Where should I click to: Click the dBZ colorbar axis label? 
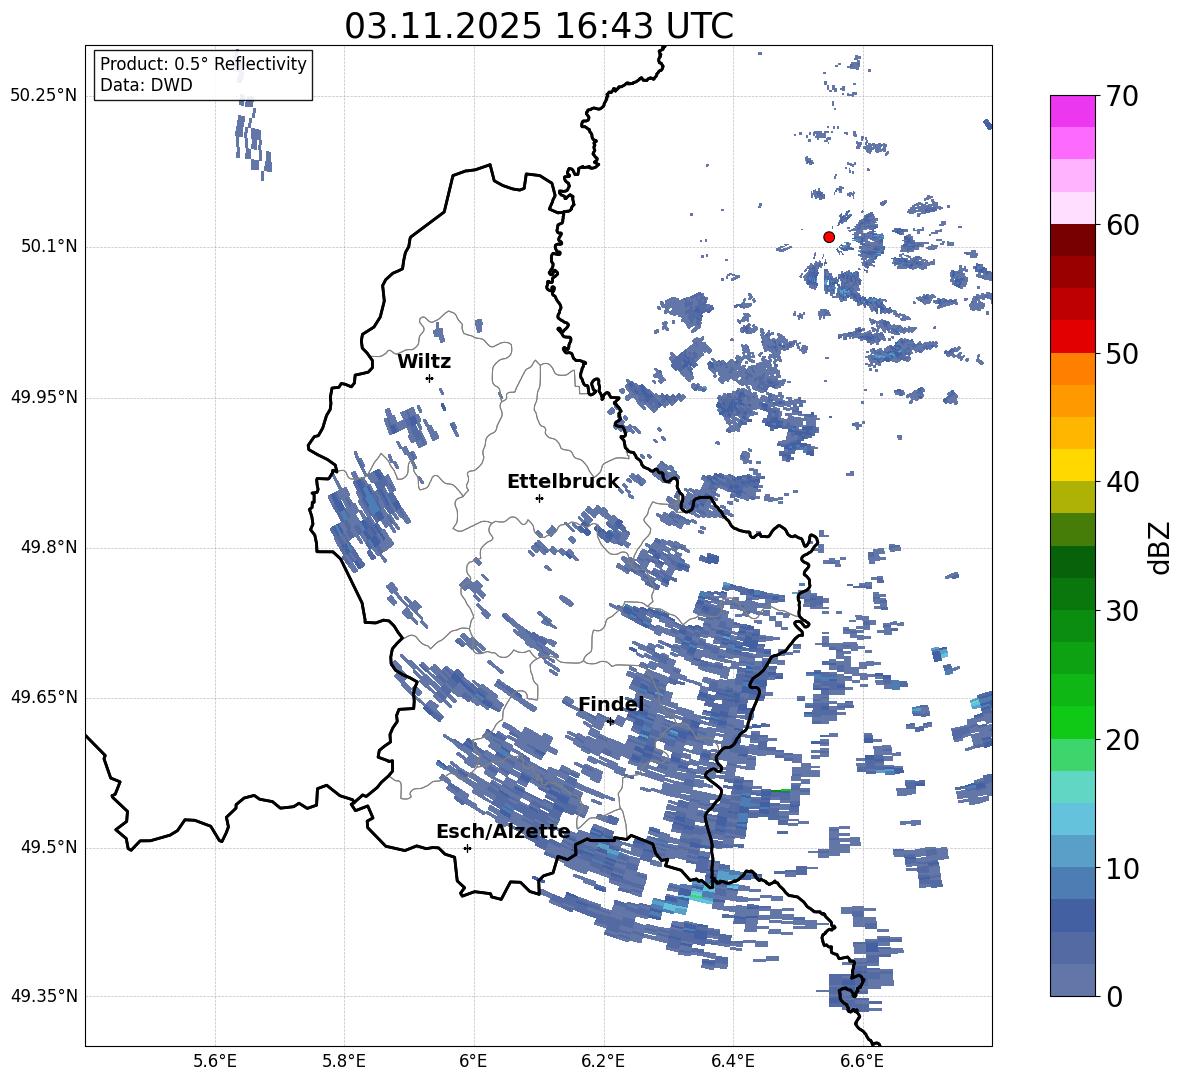(x=1161, y=547)
